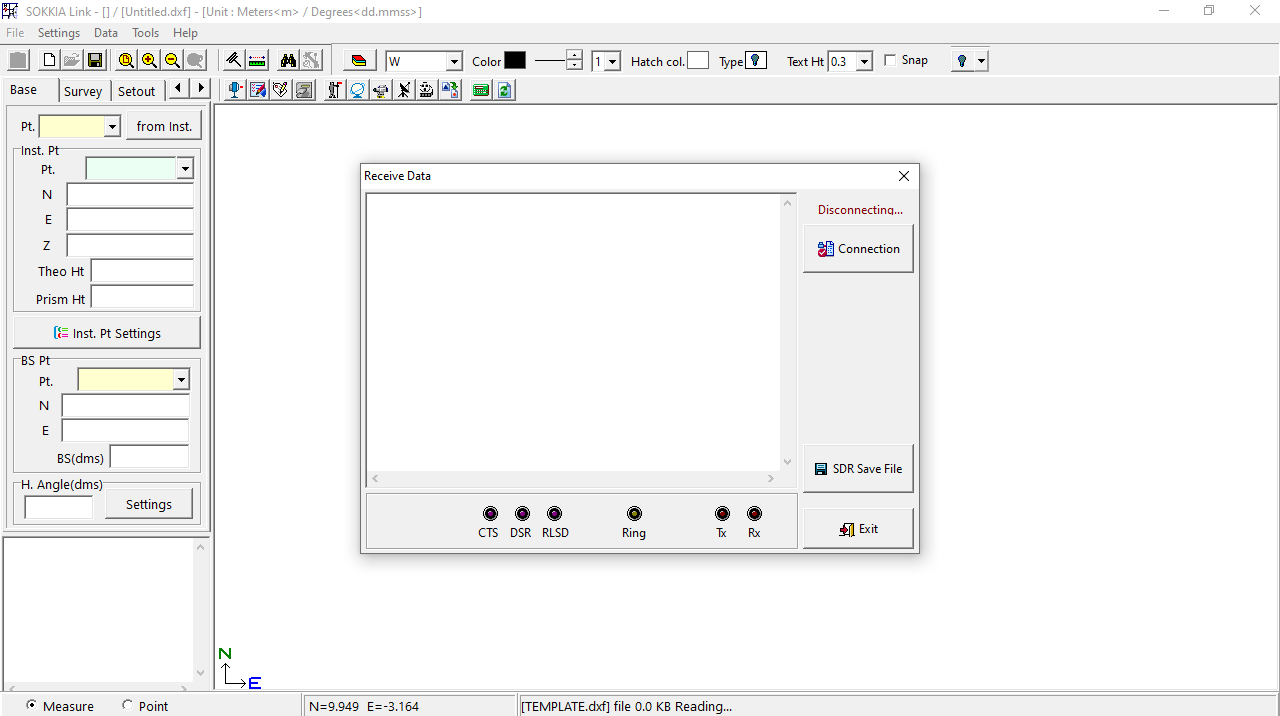This screenshot has height=716, width=1280.
Task: Click the blue globe icon
Action: point(357,90)
